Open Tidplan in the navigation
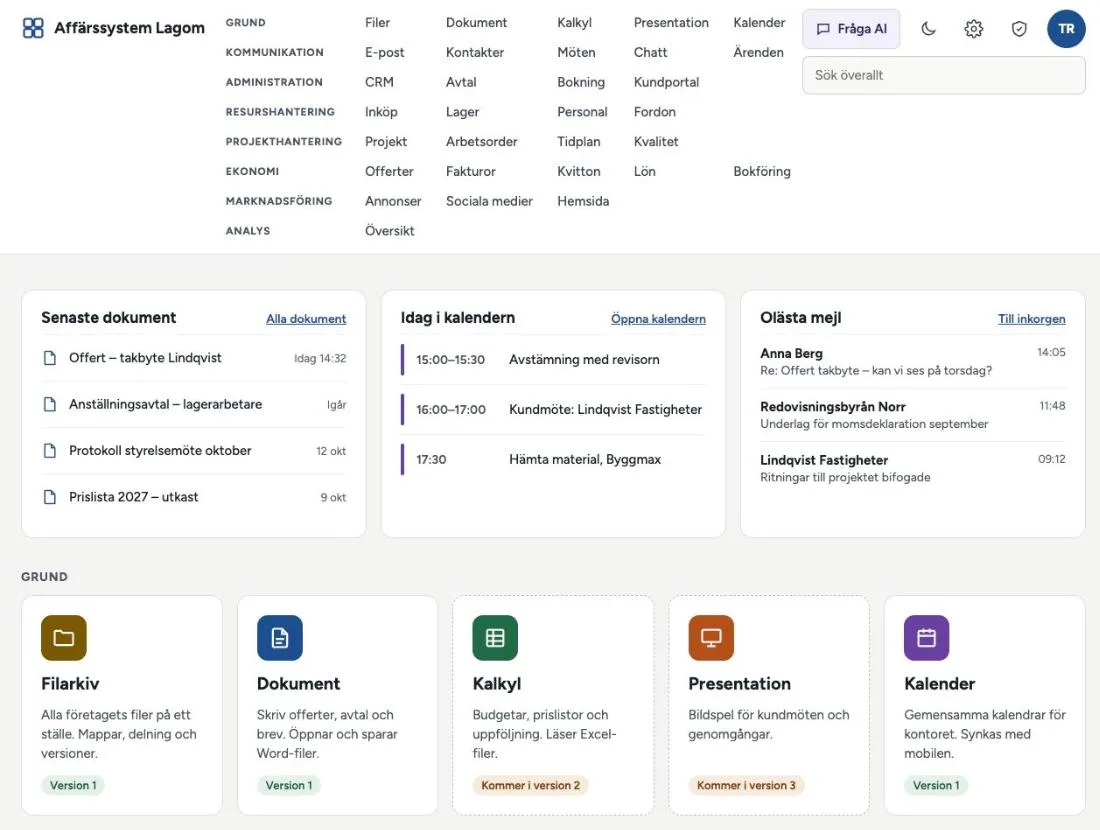The image size is (1100, 830). coord(579,142)
